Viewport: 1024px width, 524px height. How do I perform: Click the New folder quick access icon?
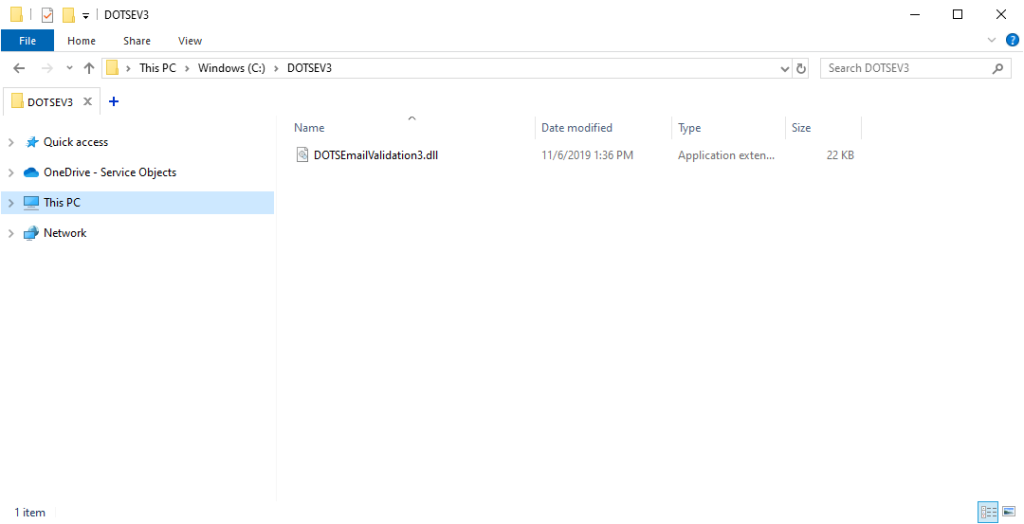(x=68, y=14)
